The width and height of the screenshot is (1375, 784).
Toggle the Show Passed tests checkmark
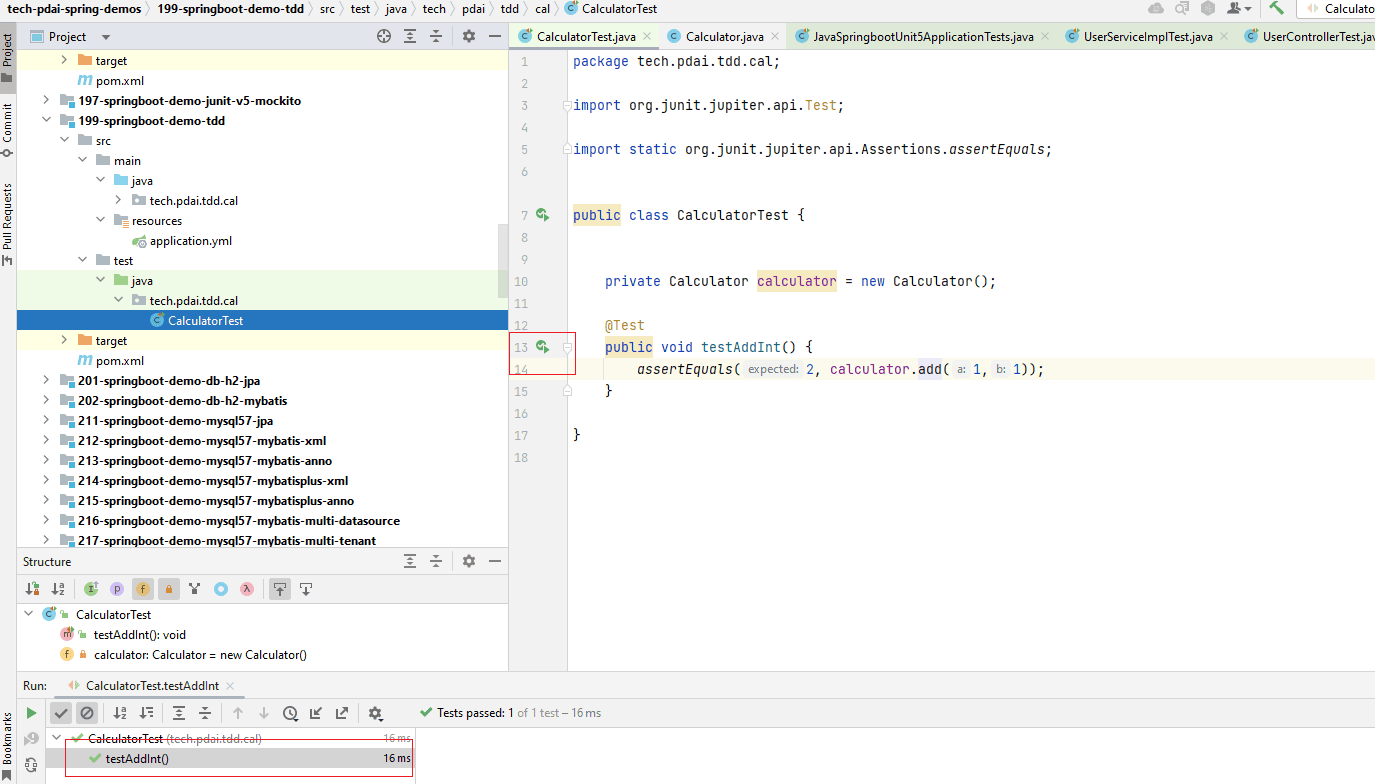point(61,713)
